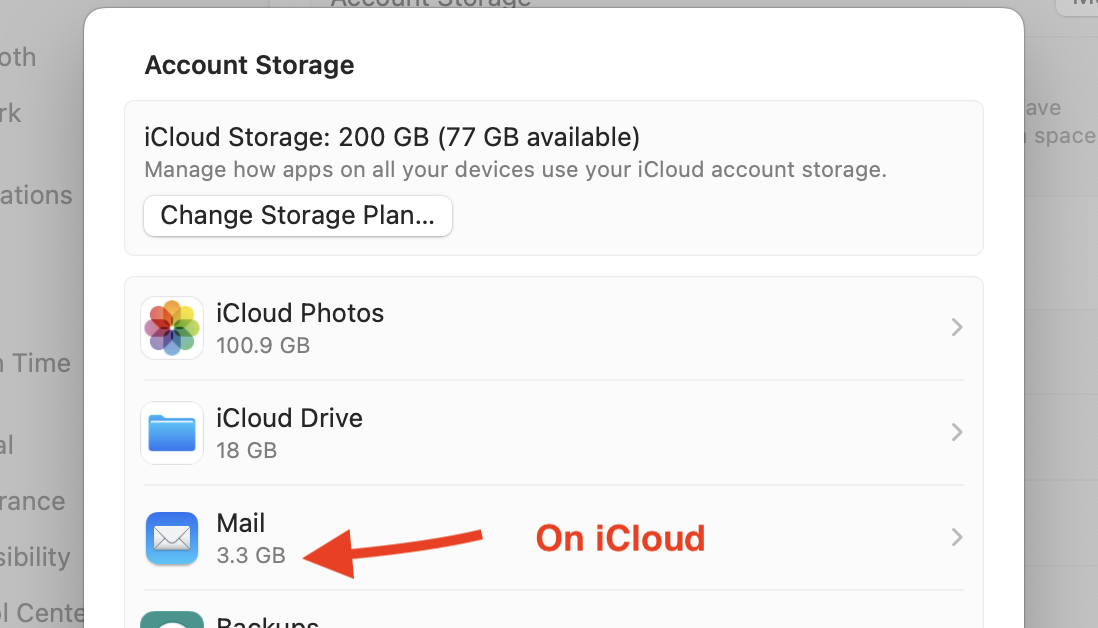Select the iCloud Photos label
This screenshot has width=1098, height=628.
point(300,313)
